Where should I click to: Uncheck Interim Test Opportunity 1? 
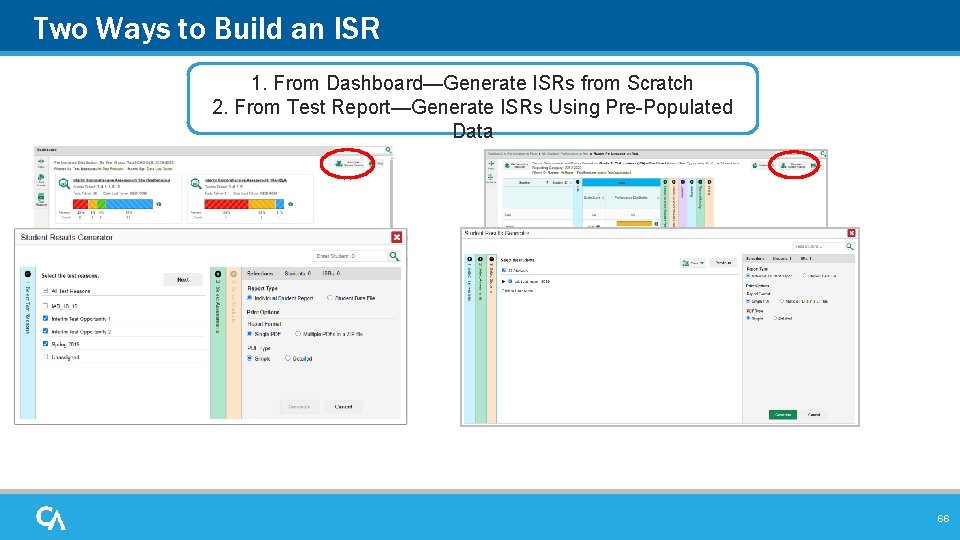pos(45,318)
